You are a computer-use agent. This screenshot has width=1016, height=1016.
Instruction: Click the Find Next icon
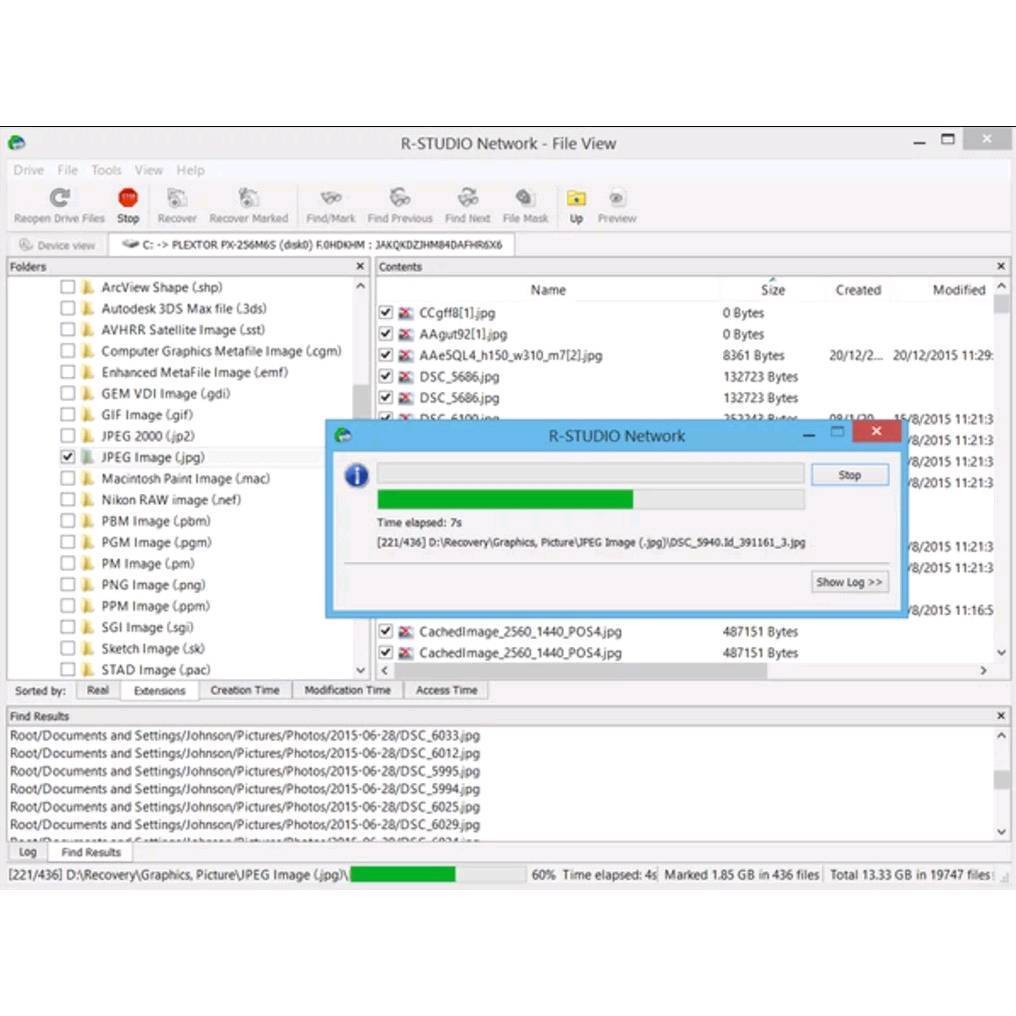tap(467, 197)
